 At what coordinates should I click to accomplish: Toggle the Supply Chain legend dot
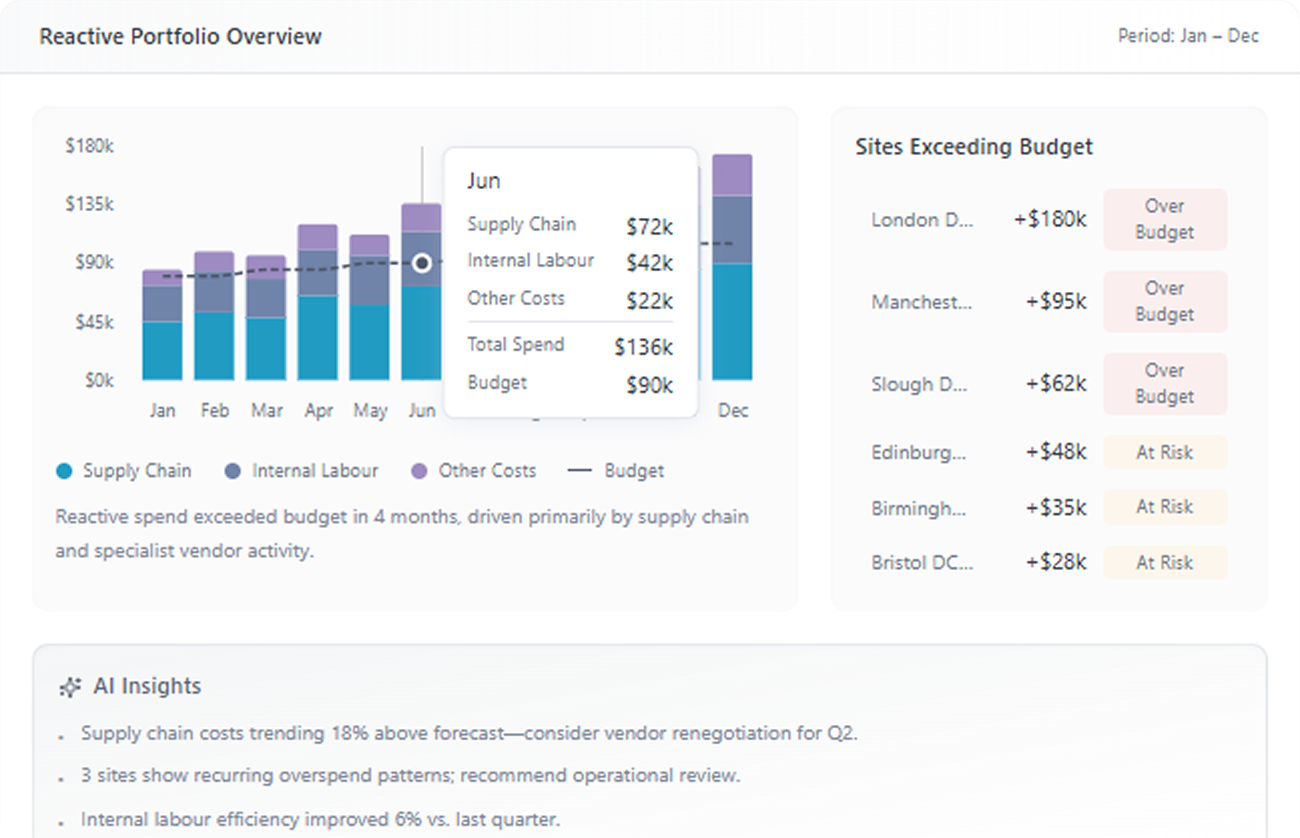pyautogui.click(x=65, y=471)
